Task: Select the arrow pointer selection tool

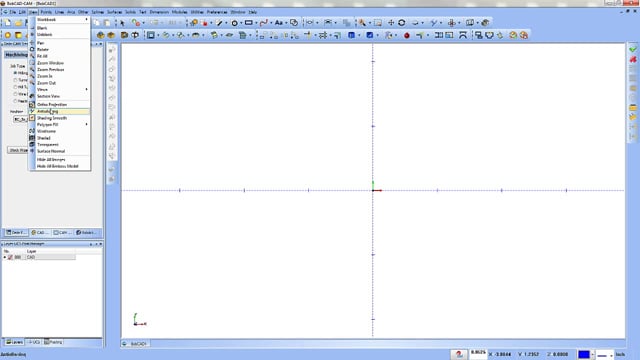Action: tap(122, 23)
